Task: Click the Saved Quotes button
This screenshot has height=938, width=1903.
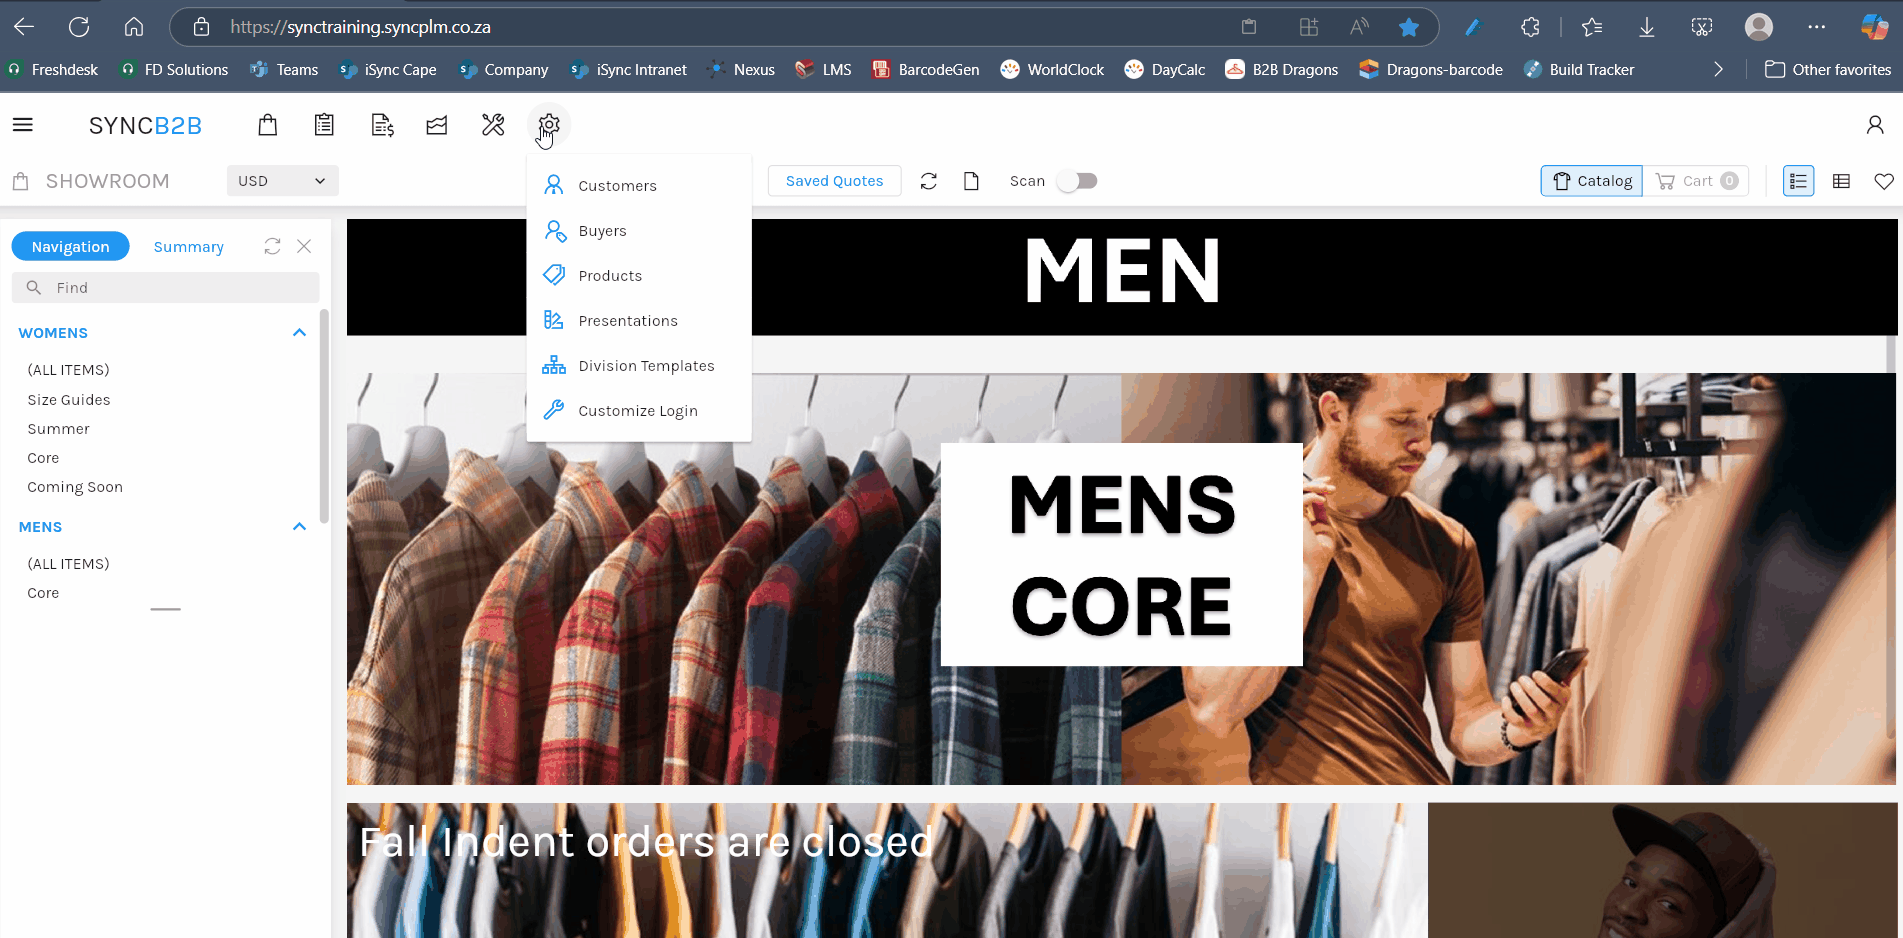Action: point(834,181)
